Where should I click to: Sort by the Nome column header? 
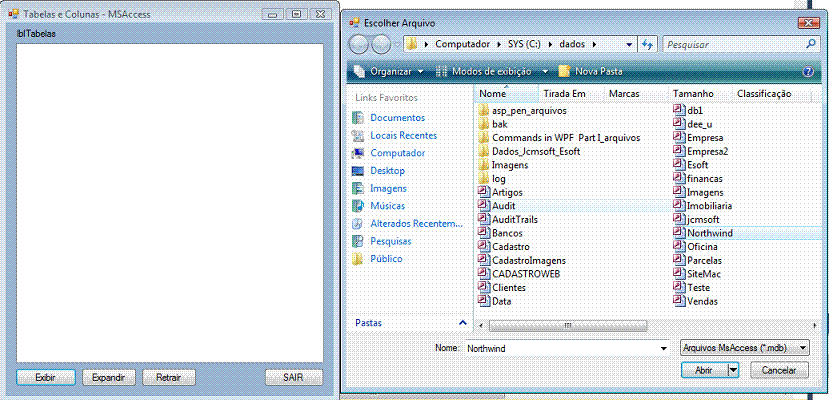click(x=506, y=94)
